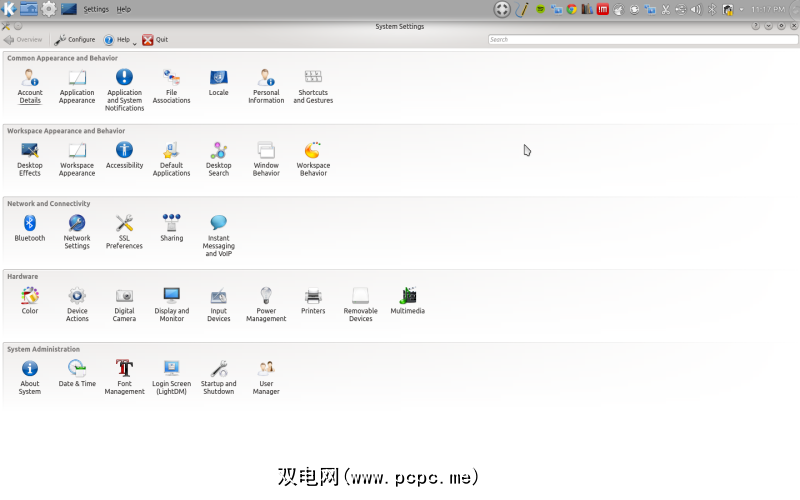Open Application and System Notifications
Screen dimensions: 800x500
click(x=124, y=90)
